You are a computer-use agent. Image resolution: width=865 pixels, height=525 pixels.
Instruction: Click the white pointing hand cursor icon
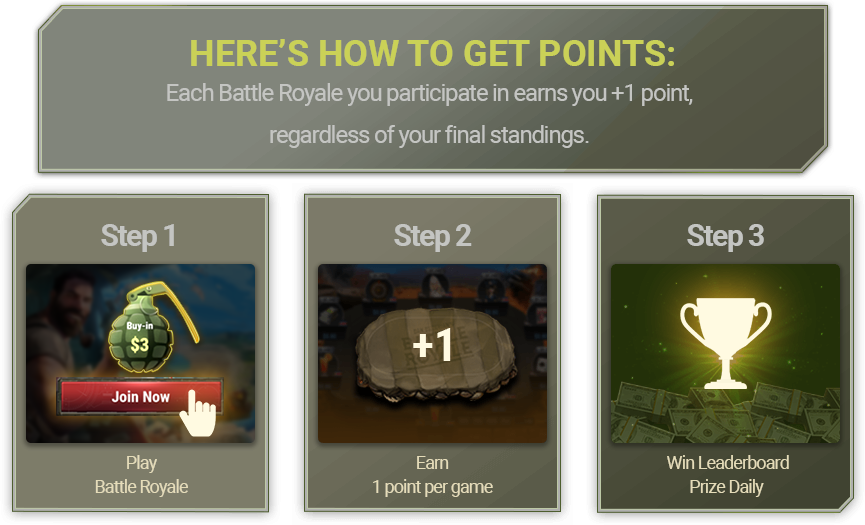click(x=197, y=413)
